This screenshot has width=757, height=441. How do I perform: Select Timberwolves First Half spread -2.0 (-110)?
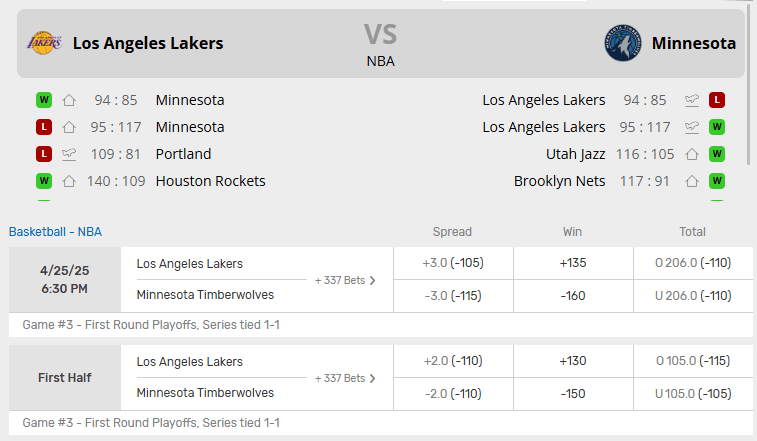tap(453, 394)
